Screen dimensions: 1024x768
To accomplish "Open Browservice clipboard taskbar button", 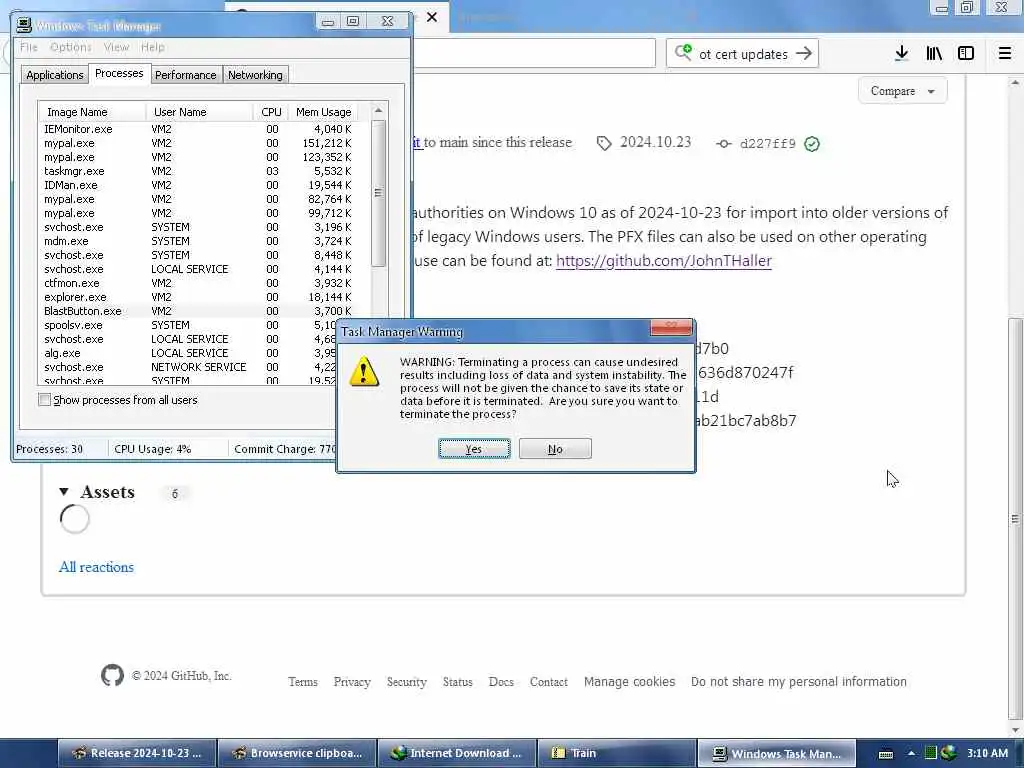I will coord(297,753).
